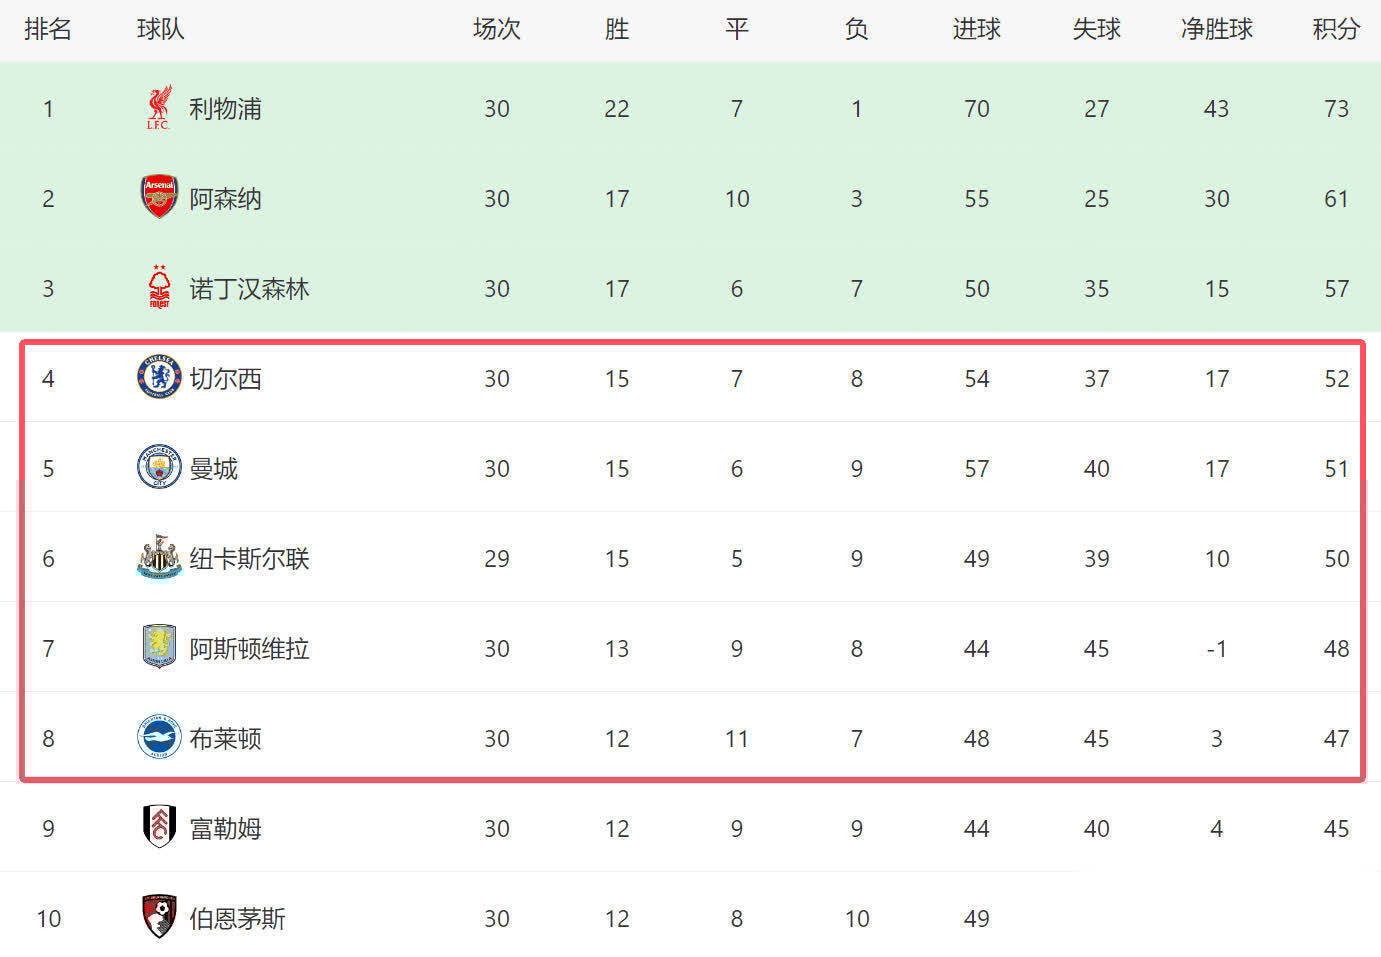
Task: Select the 阿斯顿维拉 team name
Action: 250,649
